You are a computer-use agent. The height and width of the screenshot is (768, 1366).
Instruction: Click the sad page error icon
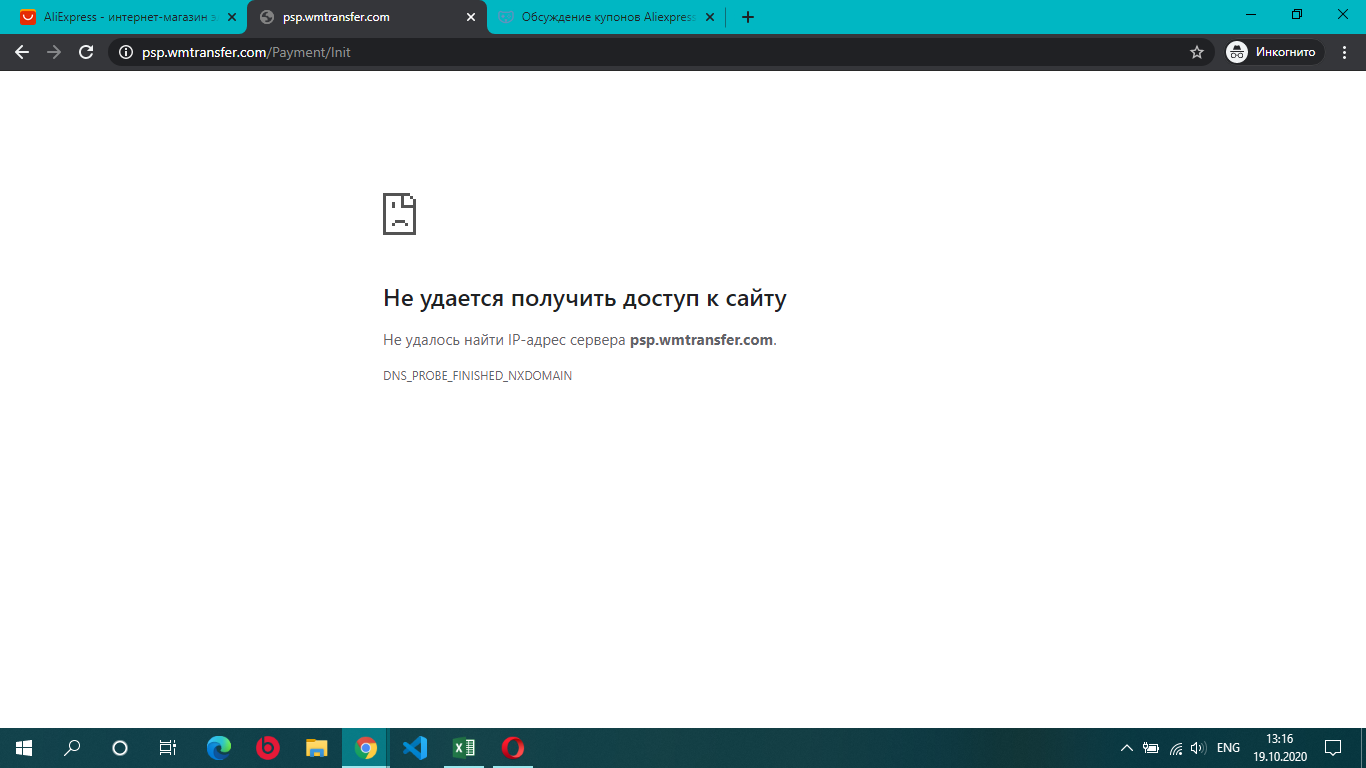tap(399, 214)
